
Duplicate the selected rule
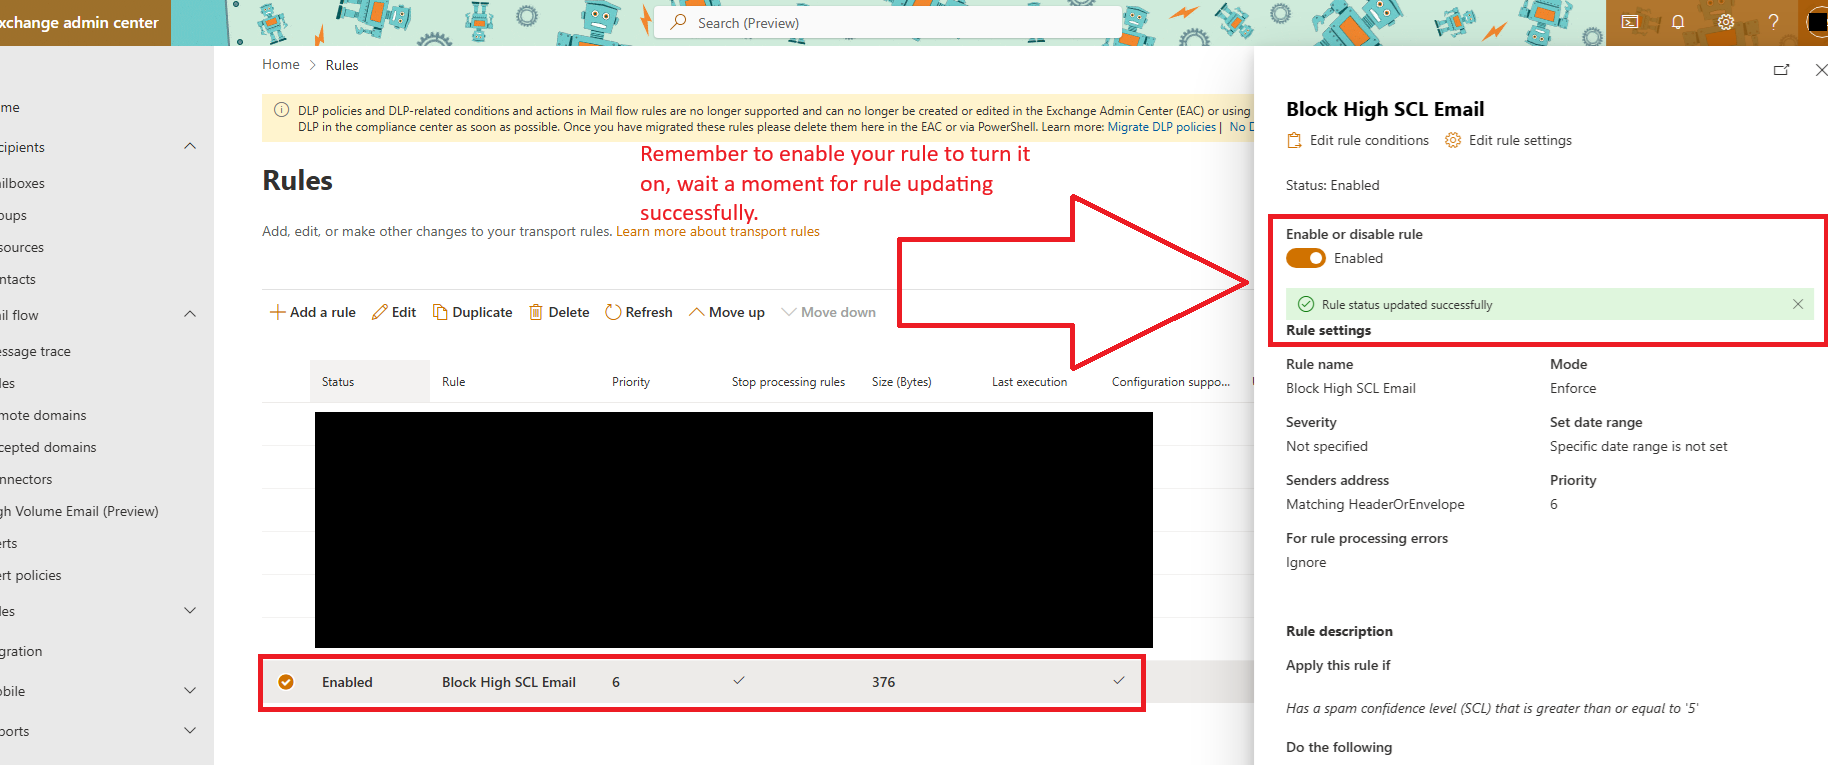472,312
